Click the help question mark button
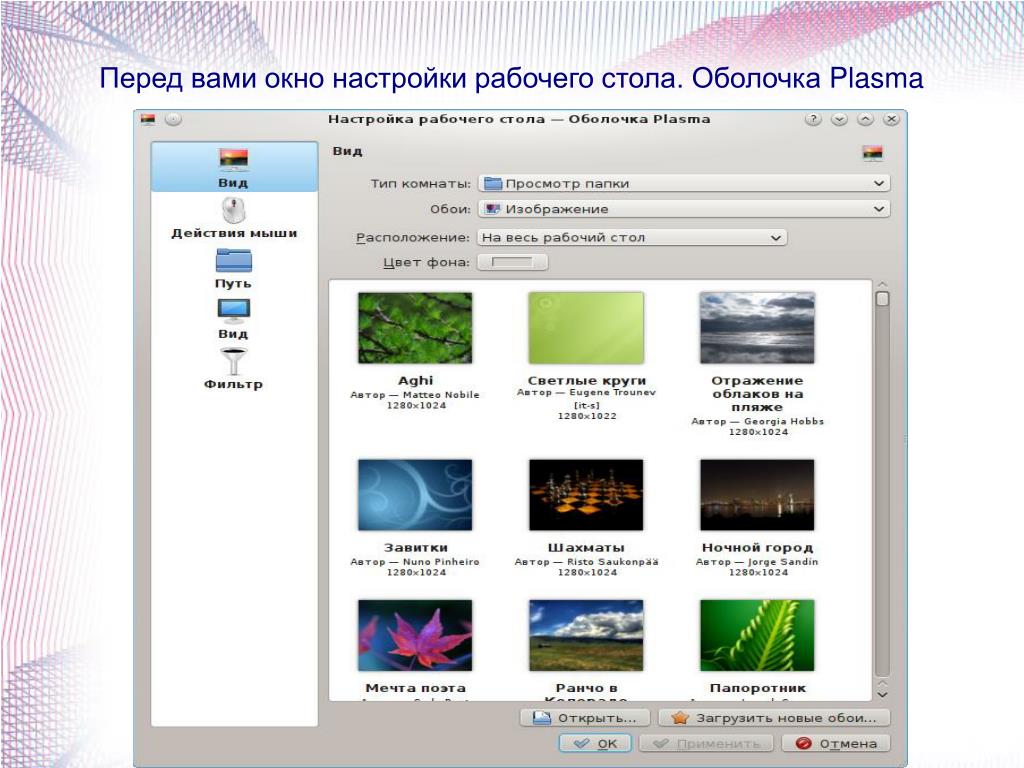The width and height of the screenshot is (1024, 768). point(813,119)
